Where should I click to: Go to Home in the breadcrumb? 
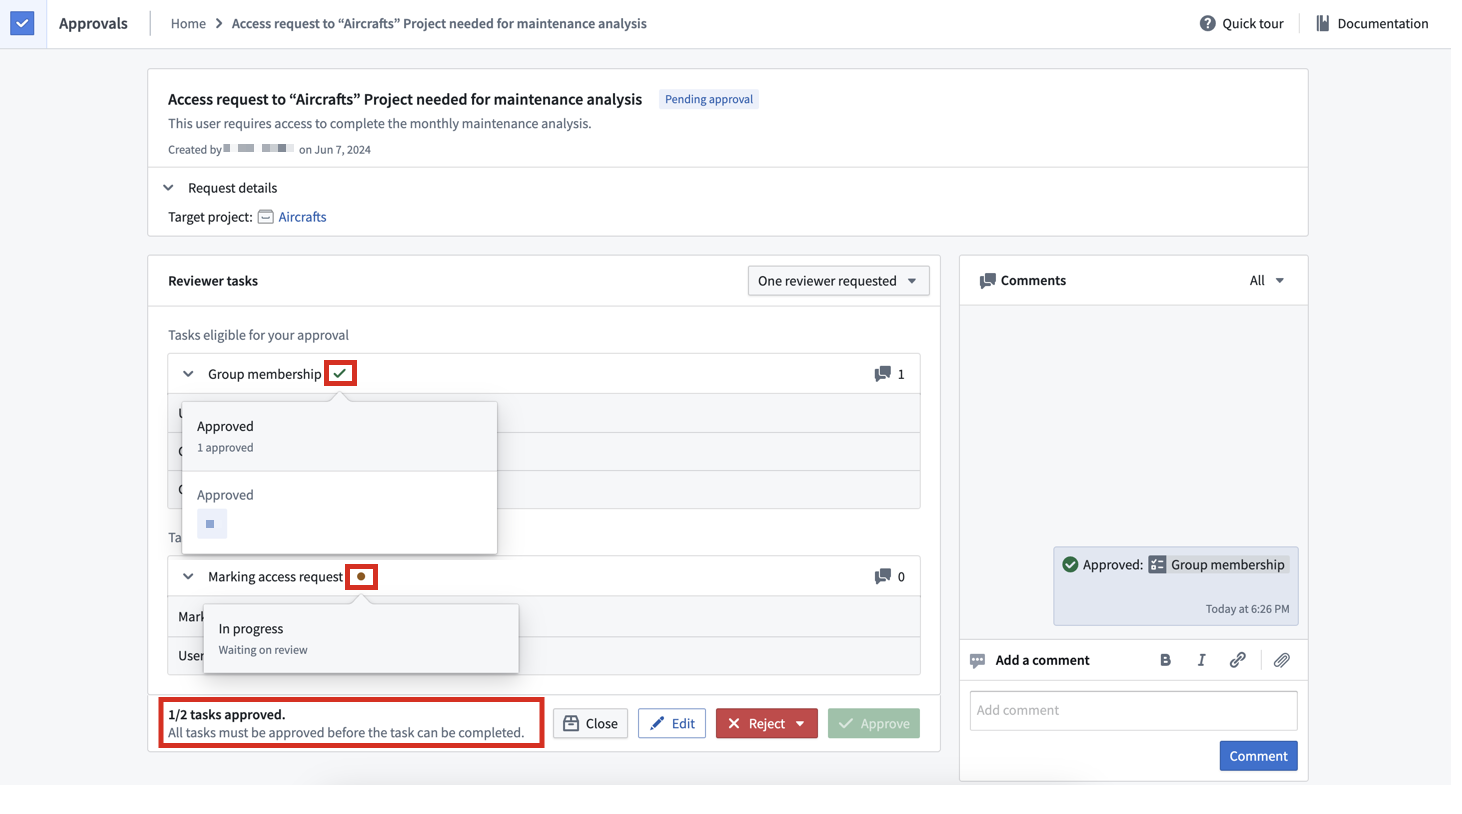point(188,23)
